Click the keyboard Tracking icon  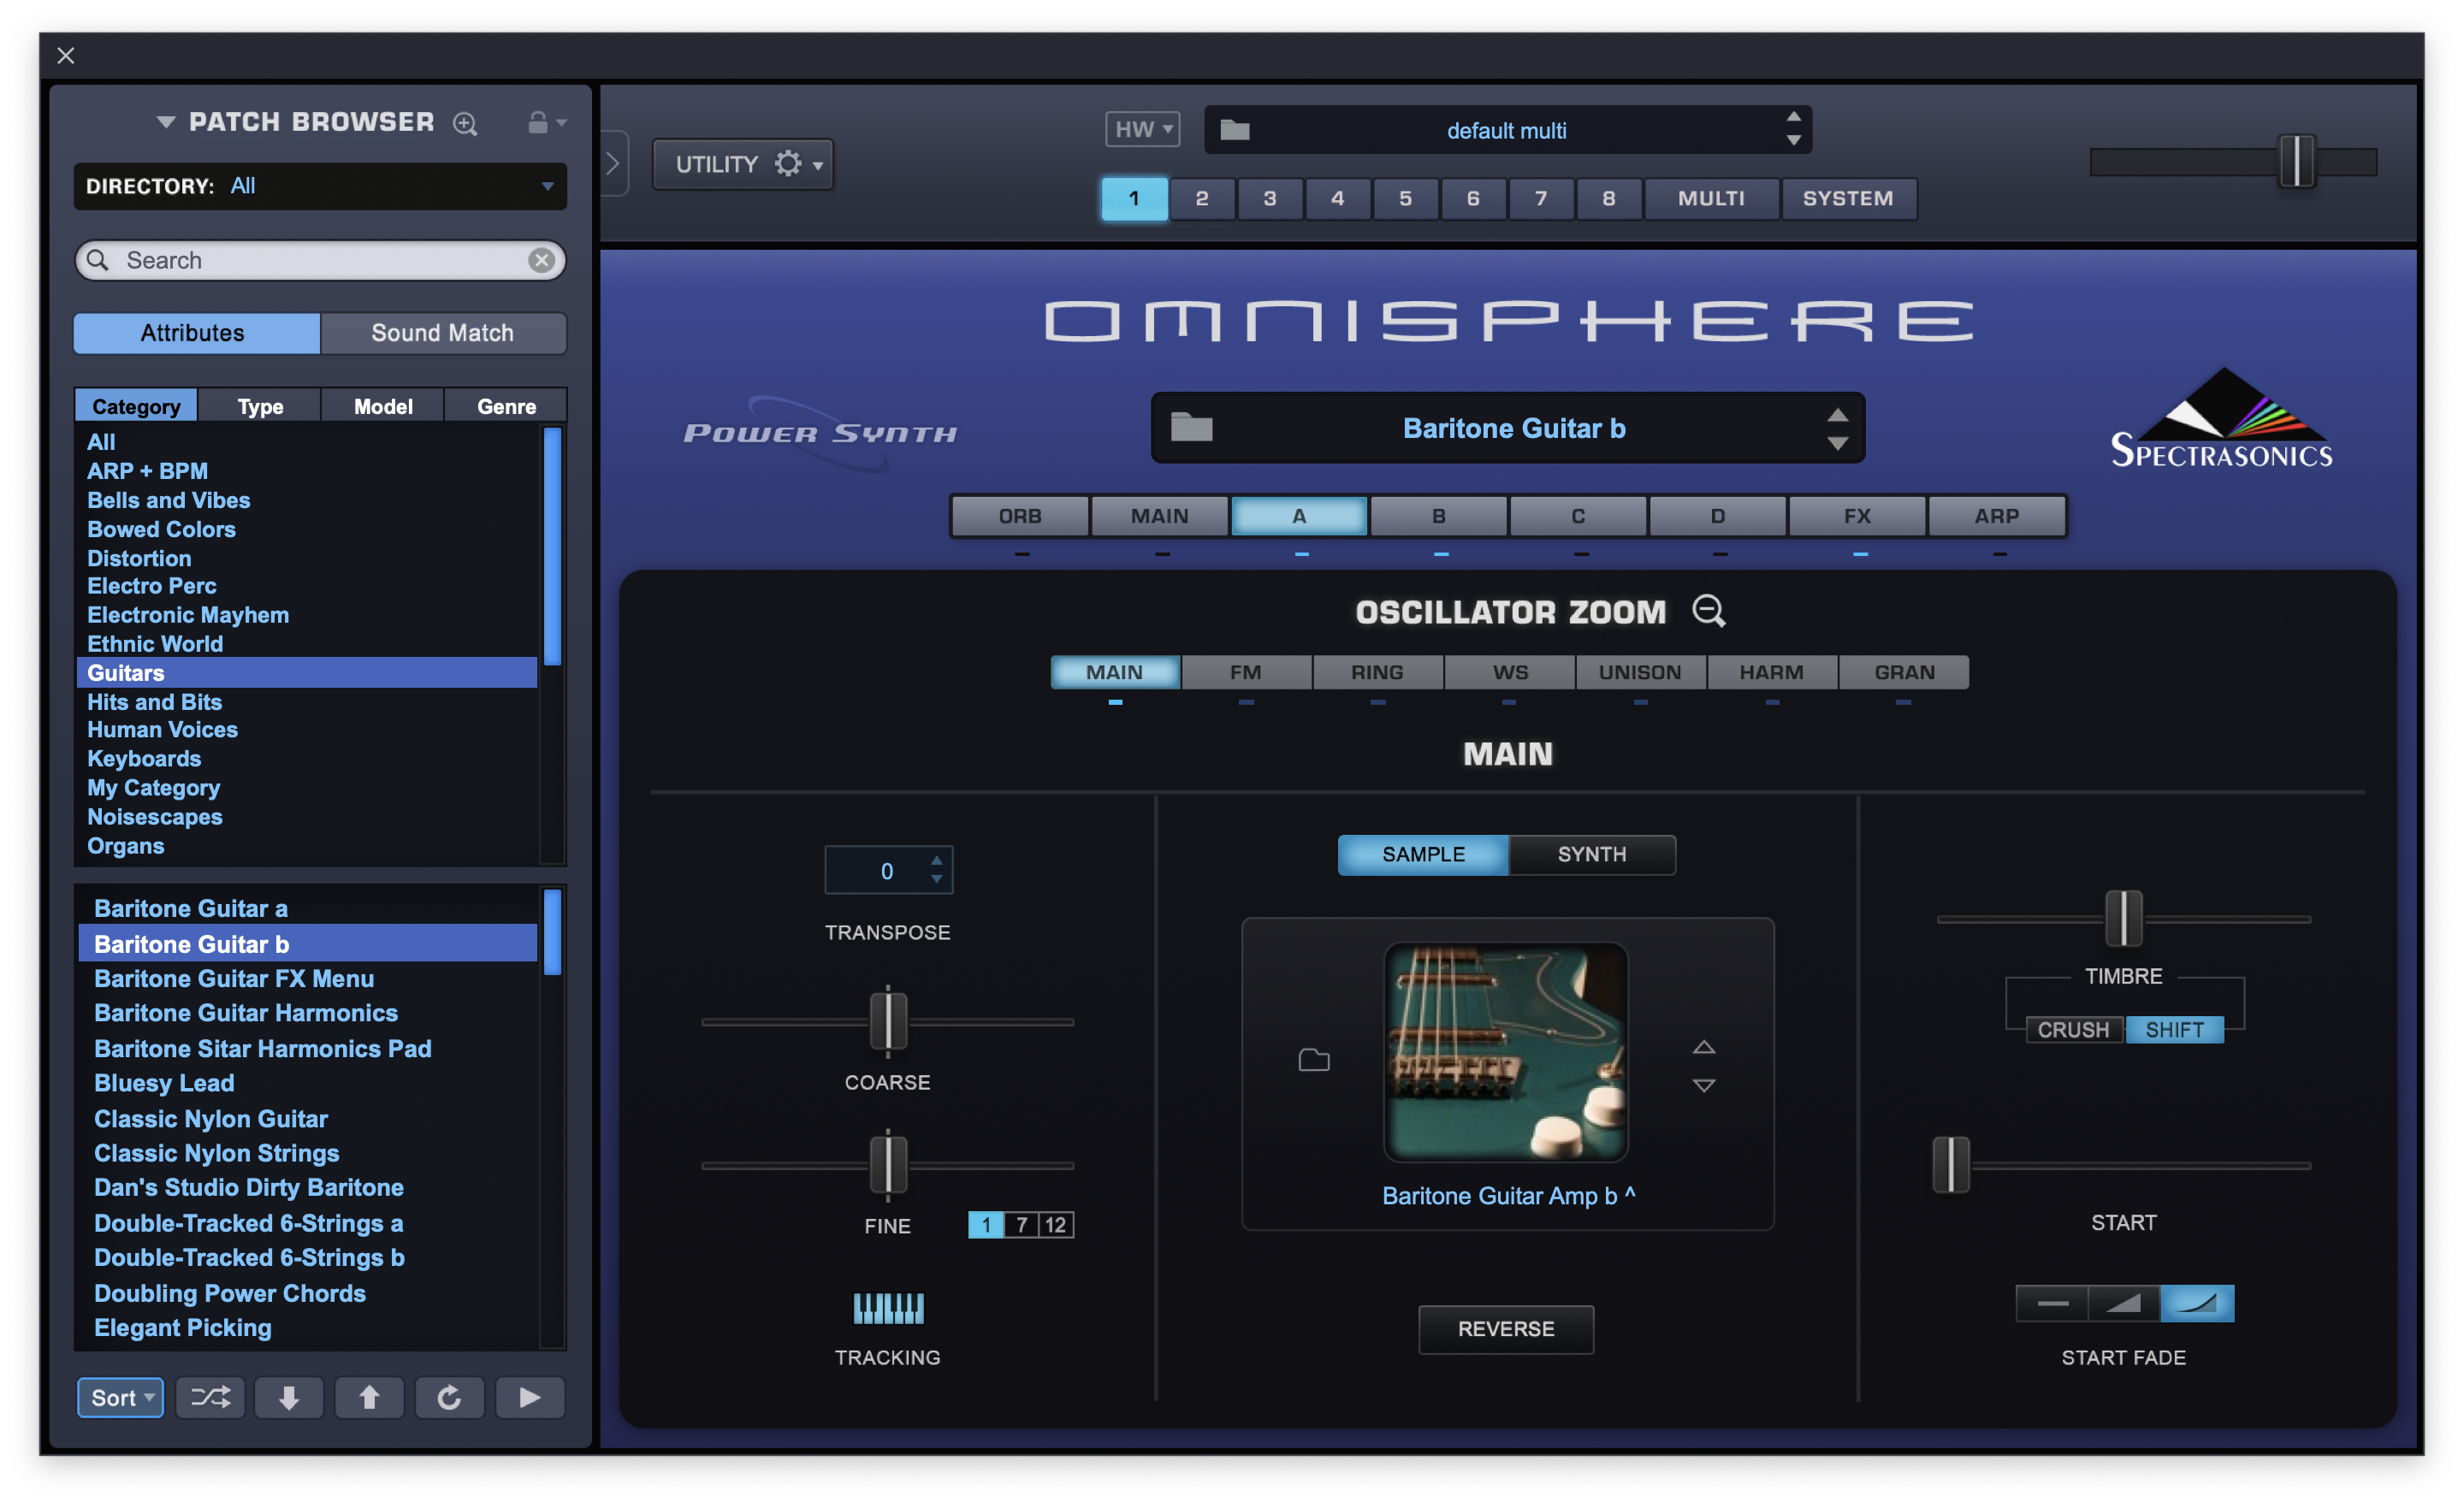(888, 1307)
